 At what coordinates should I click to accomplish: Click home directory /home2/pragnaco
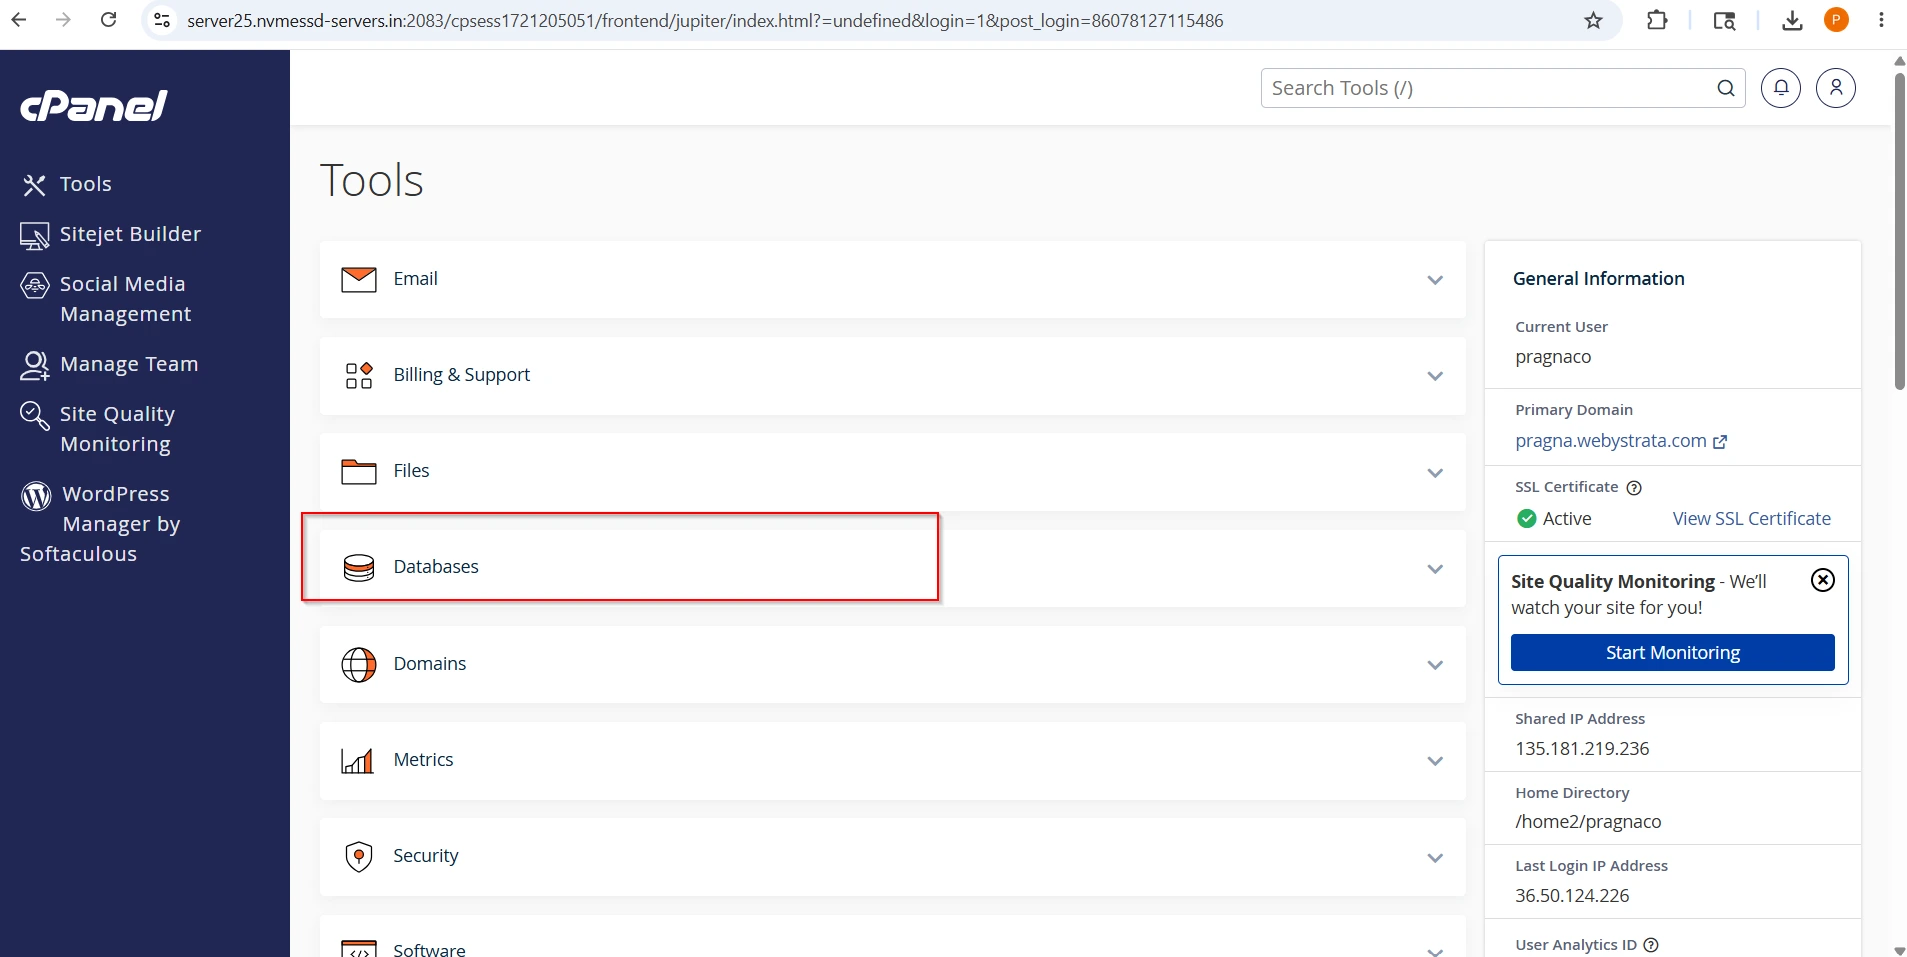[x=1588, y=822]
